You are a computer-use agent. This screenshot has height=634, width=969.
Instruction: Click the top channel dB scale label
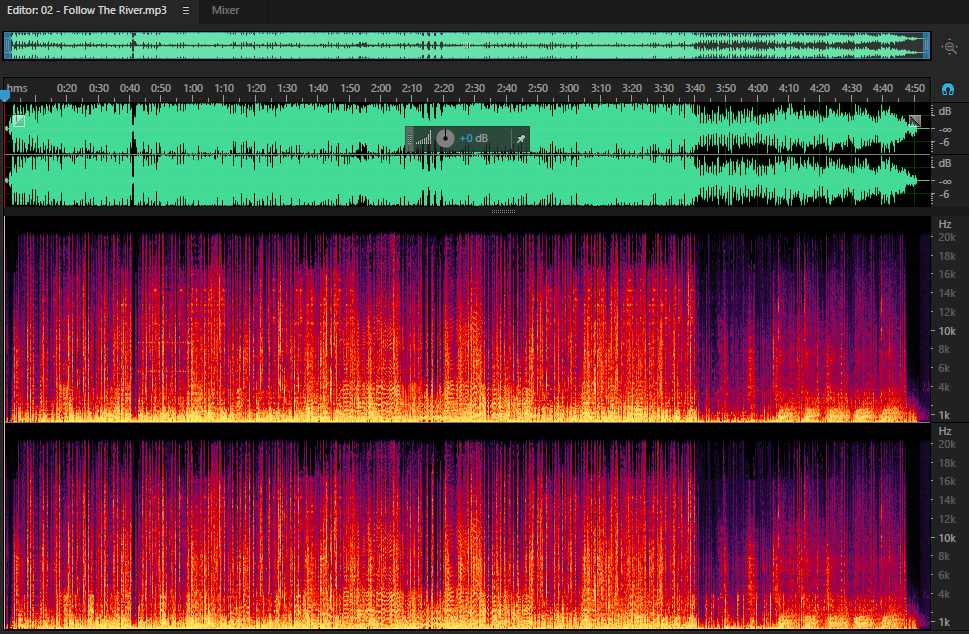pyautogui.click(x=945, y=111)
